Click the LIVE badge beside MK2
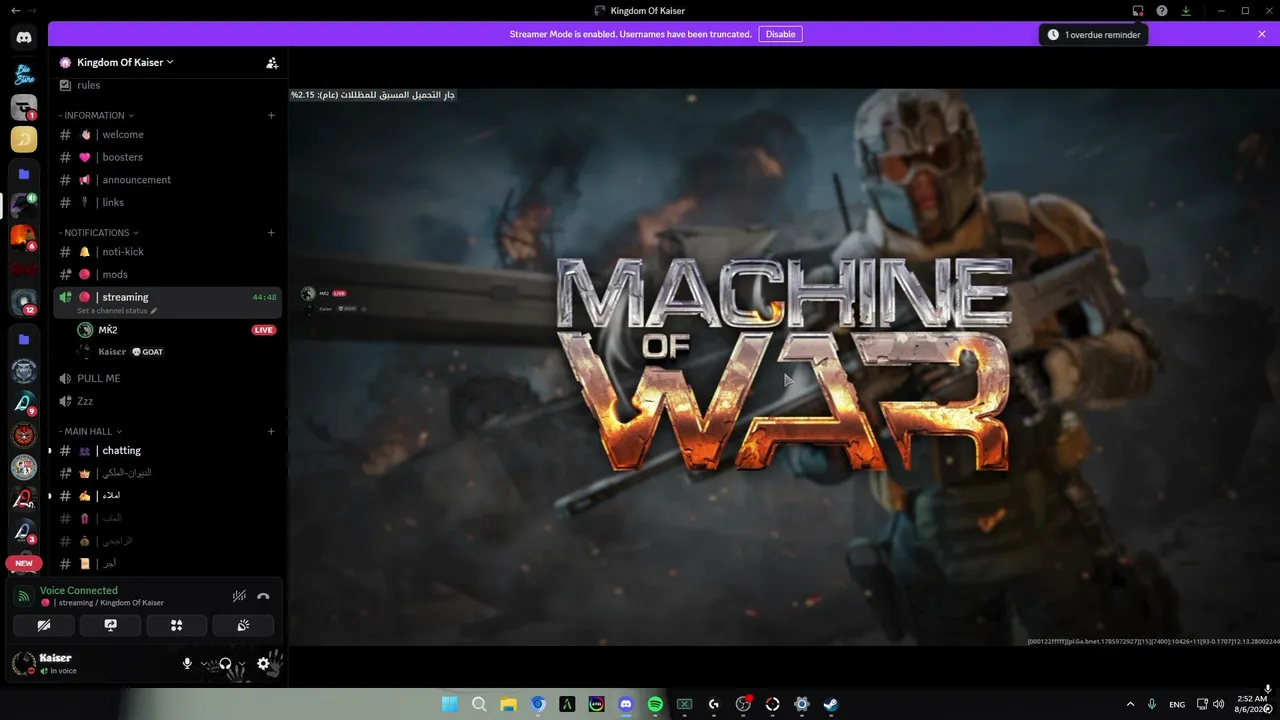The height and width of the screenshot is (720, 1280). tap(264, 330)
